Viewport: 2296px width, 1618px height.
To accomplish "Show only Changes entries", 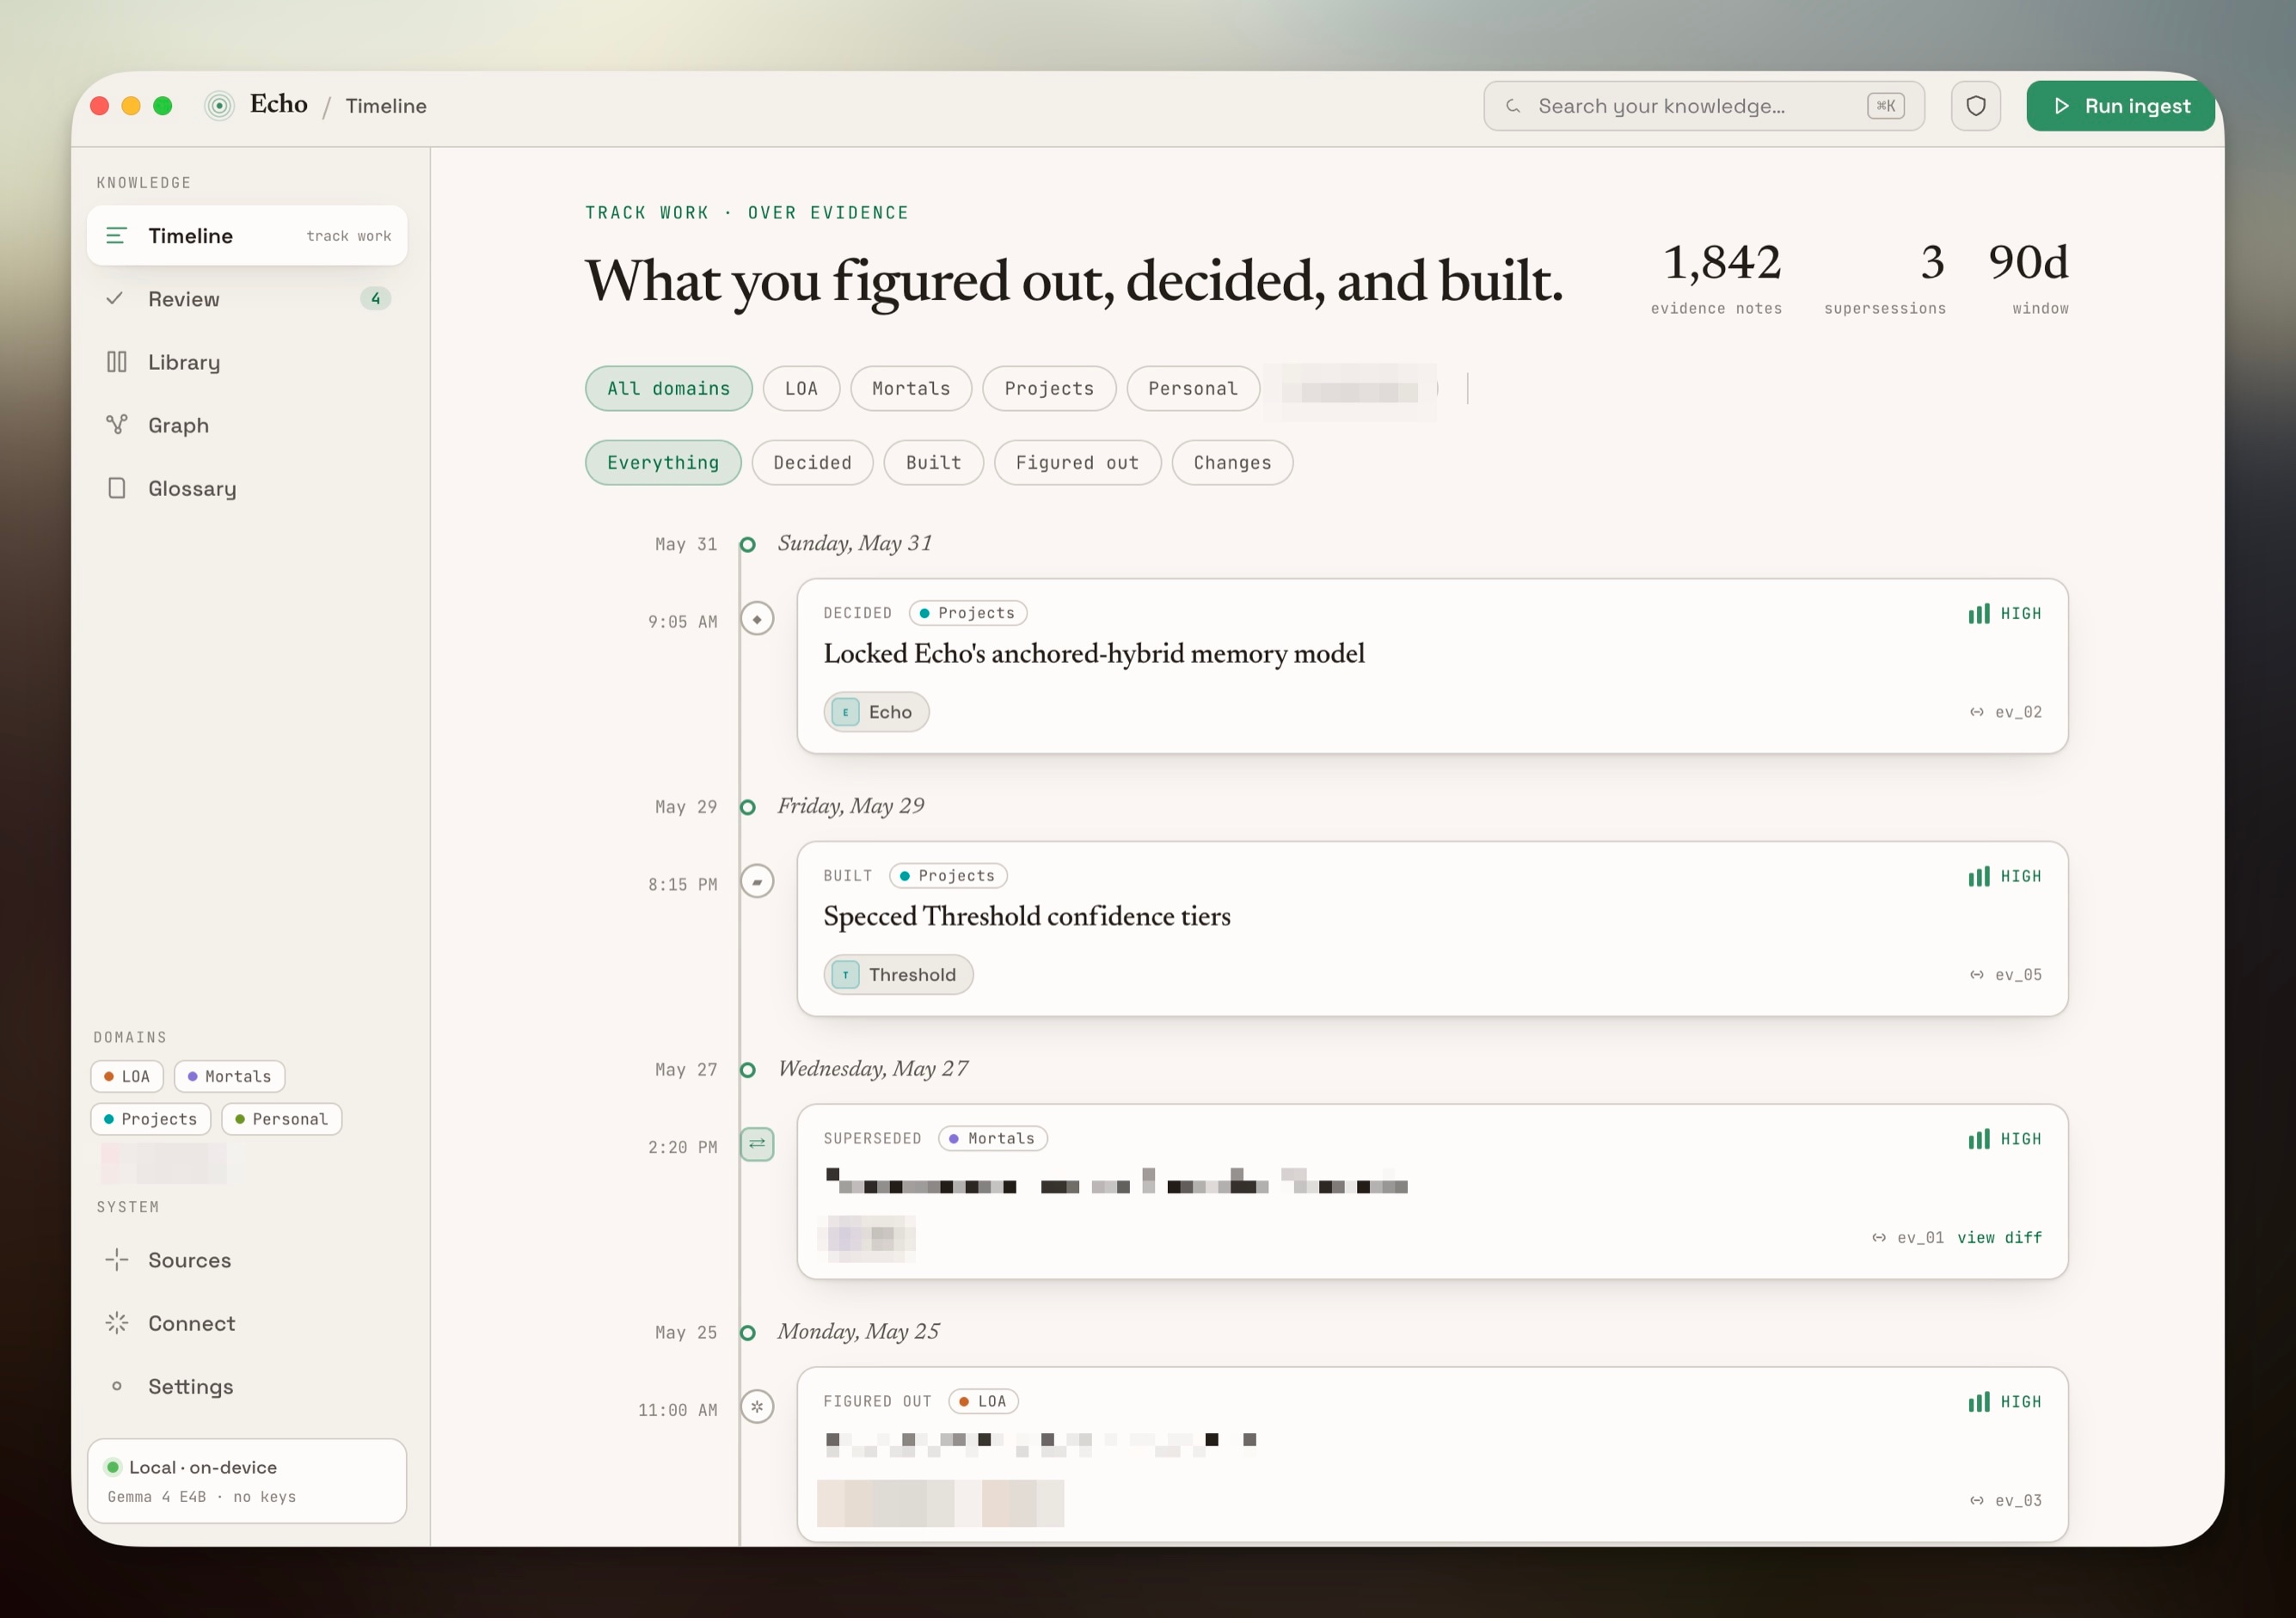I will point(1232,462).
